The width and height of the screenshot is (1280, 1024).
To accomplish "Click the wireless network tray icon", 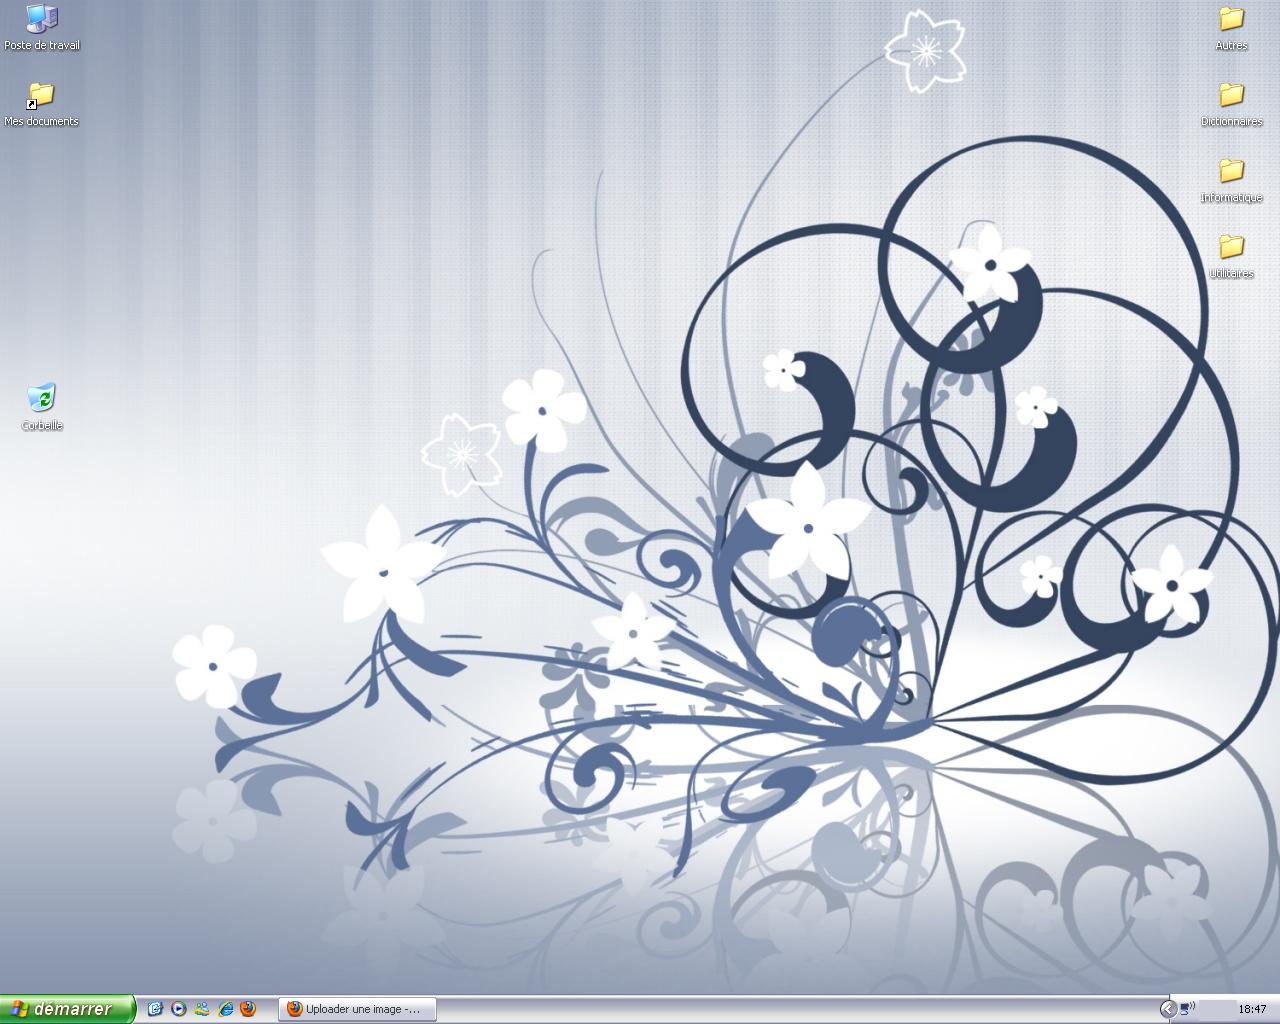I will tap(1187, 1009).
